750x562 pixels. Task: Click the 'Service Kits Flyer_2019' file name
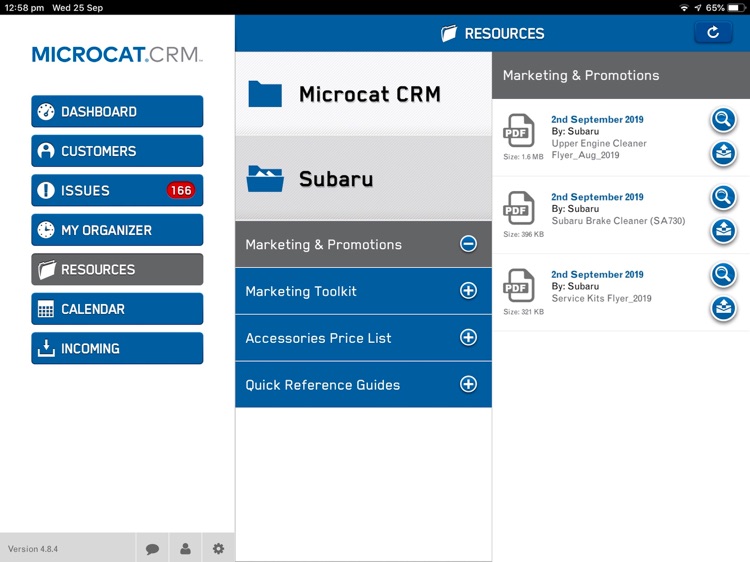601,298
